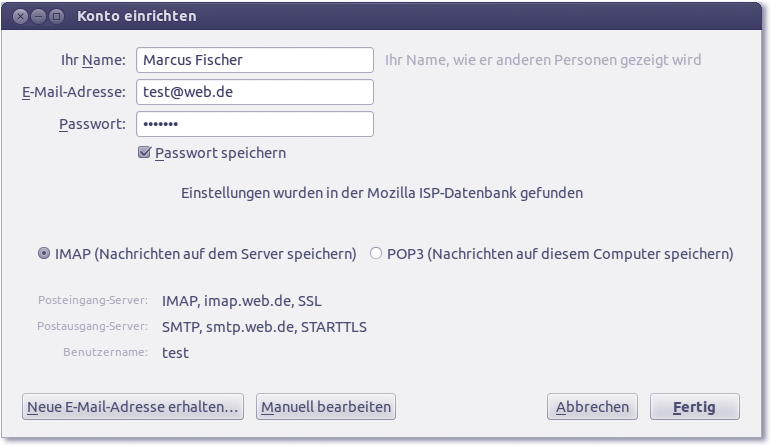Click into the E-Mail-Adresse field

tap(254, 92)
